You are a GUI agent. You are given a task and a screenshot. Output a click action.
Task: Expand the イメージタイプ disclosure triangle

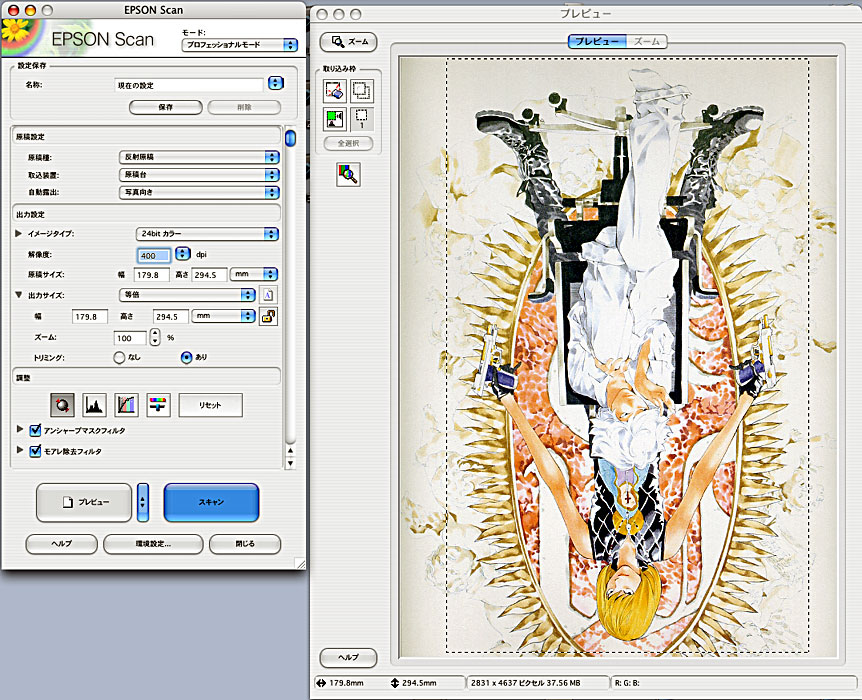(19, 234)
